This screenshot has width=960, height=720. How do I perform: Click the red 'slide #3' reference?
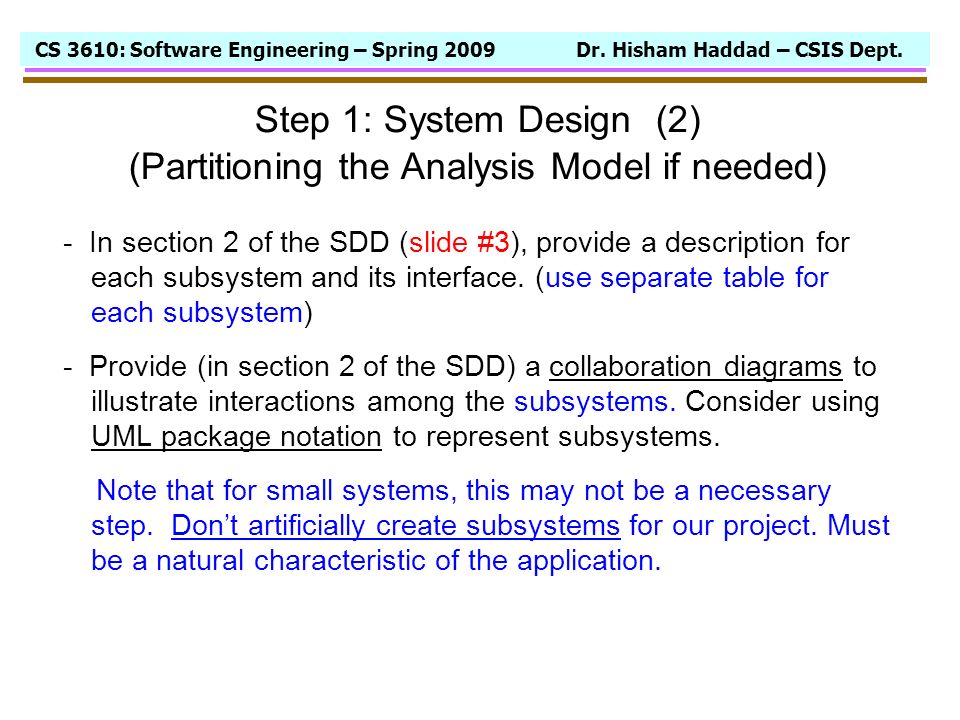pos(459,242)
